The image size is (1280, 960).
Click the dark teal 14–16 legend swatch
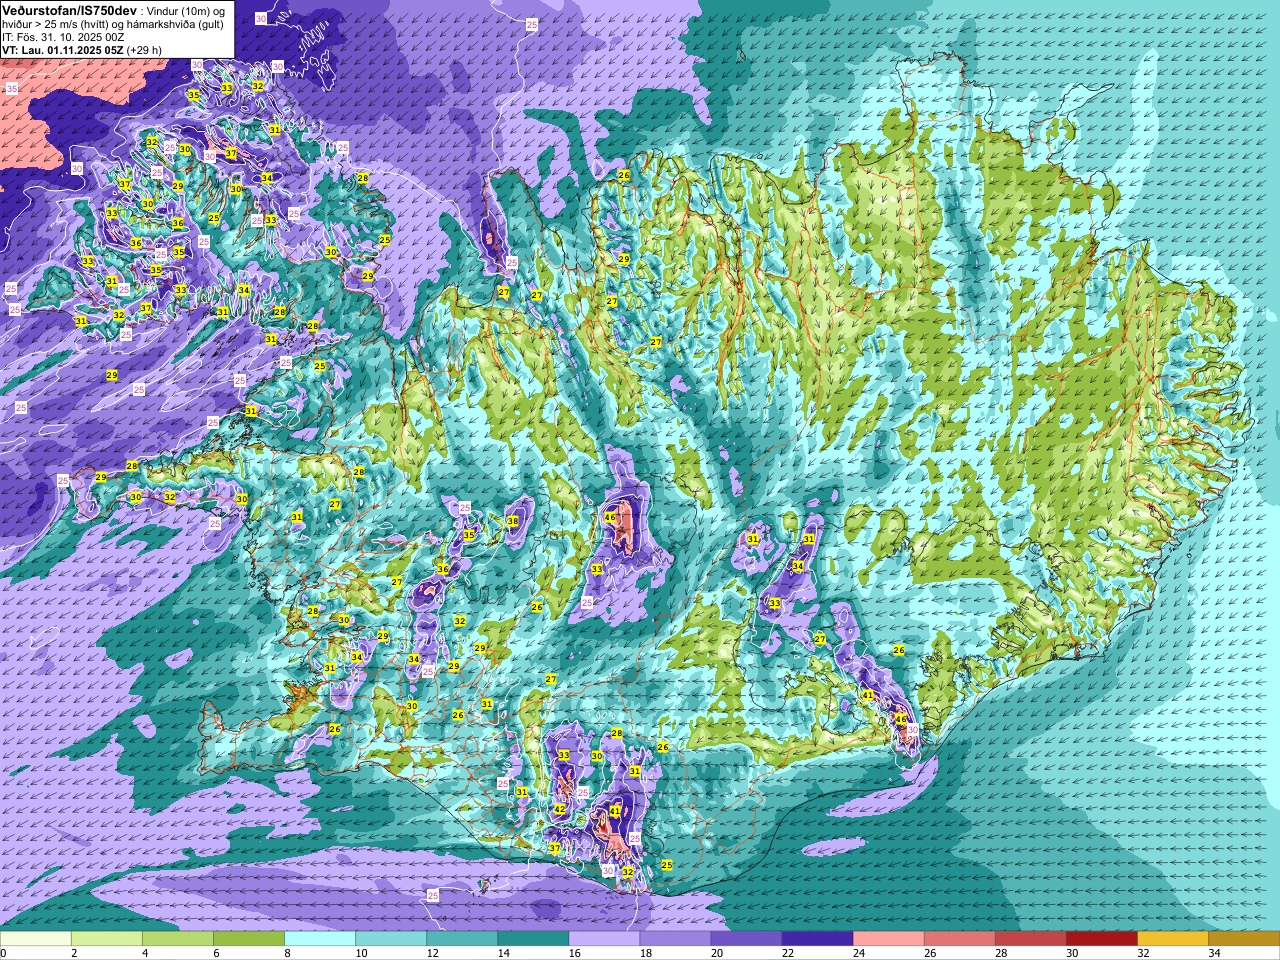coord(533,939)
